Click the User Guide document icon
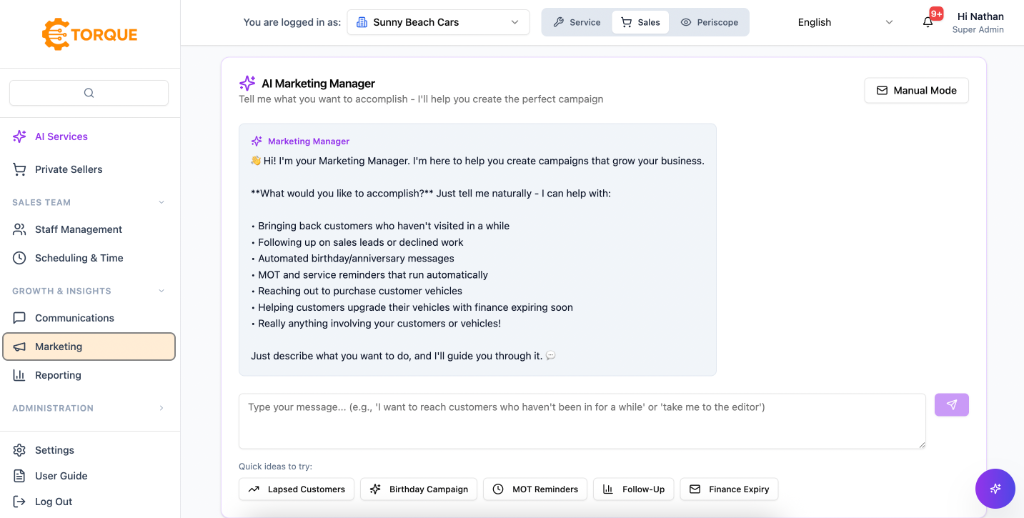Image resolution: width=1024 pixels, height=518 pixels. pyautogui.click(x=20, y=476)
